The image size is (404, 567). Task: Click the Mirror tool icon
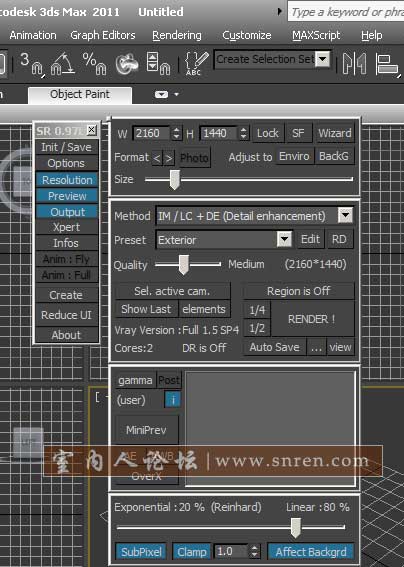point(354,63)
